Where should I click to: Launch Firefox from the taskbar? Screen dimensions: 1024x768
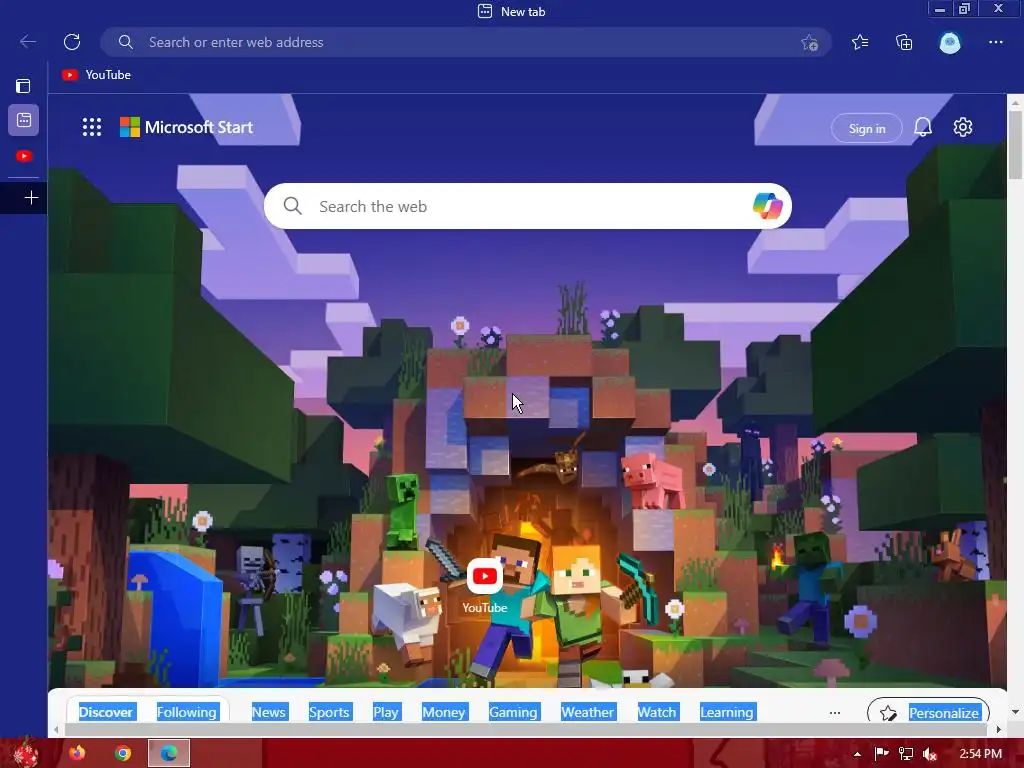point(78,754)
